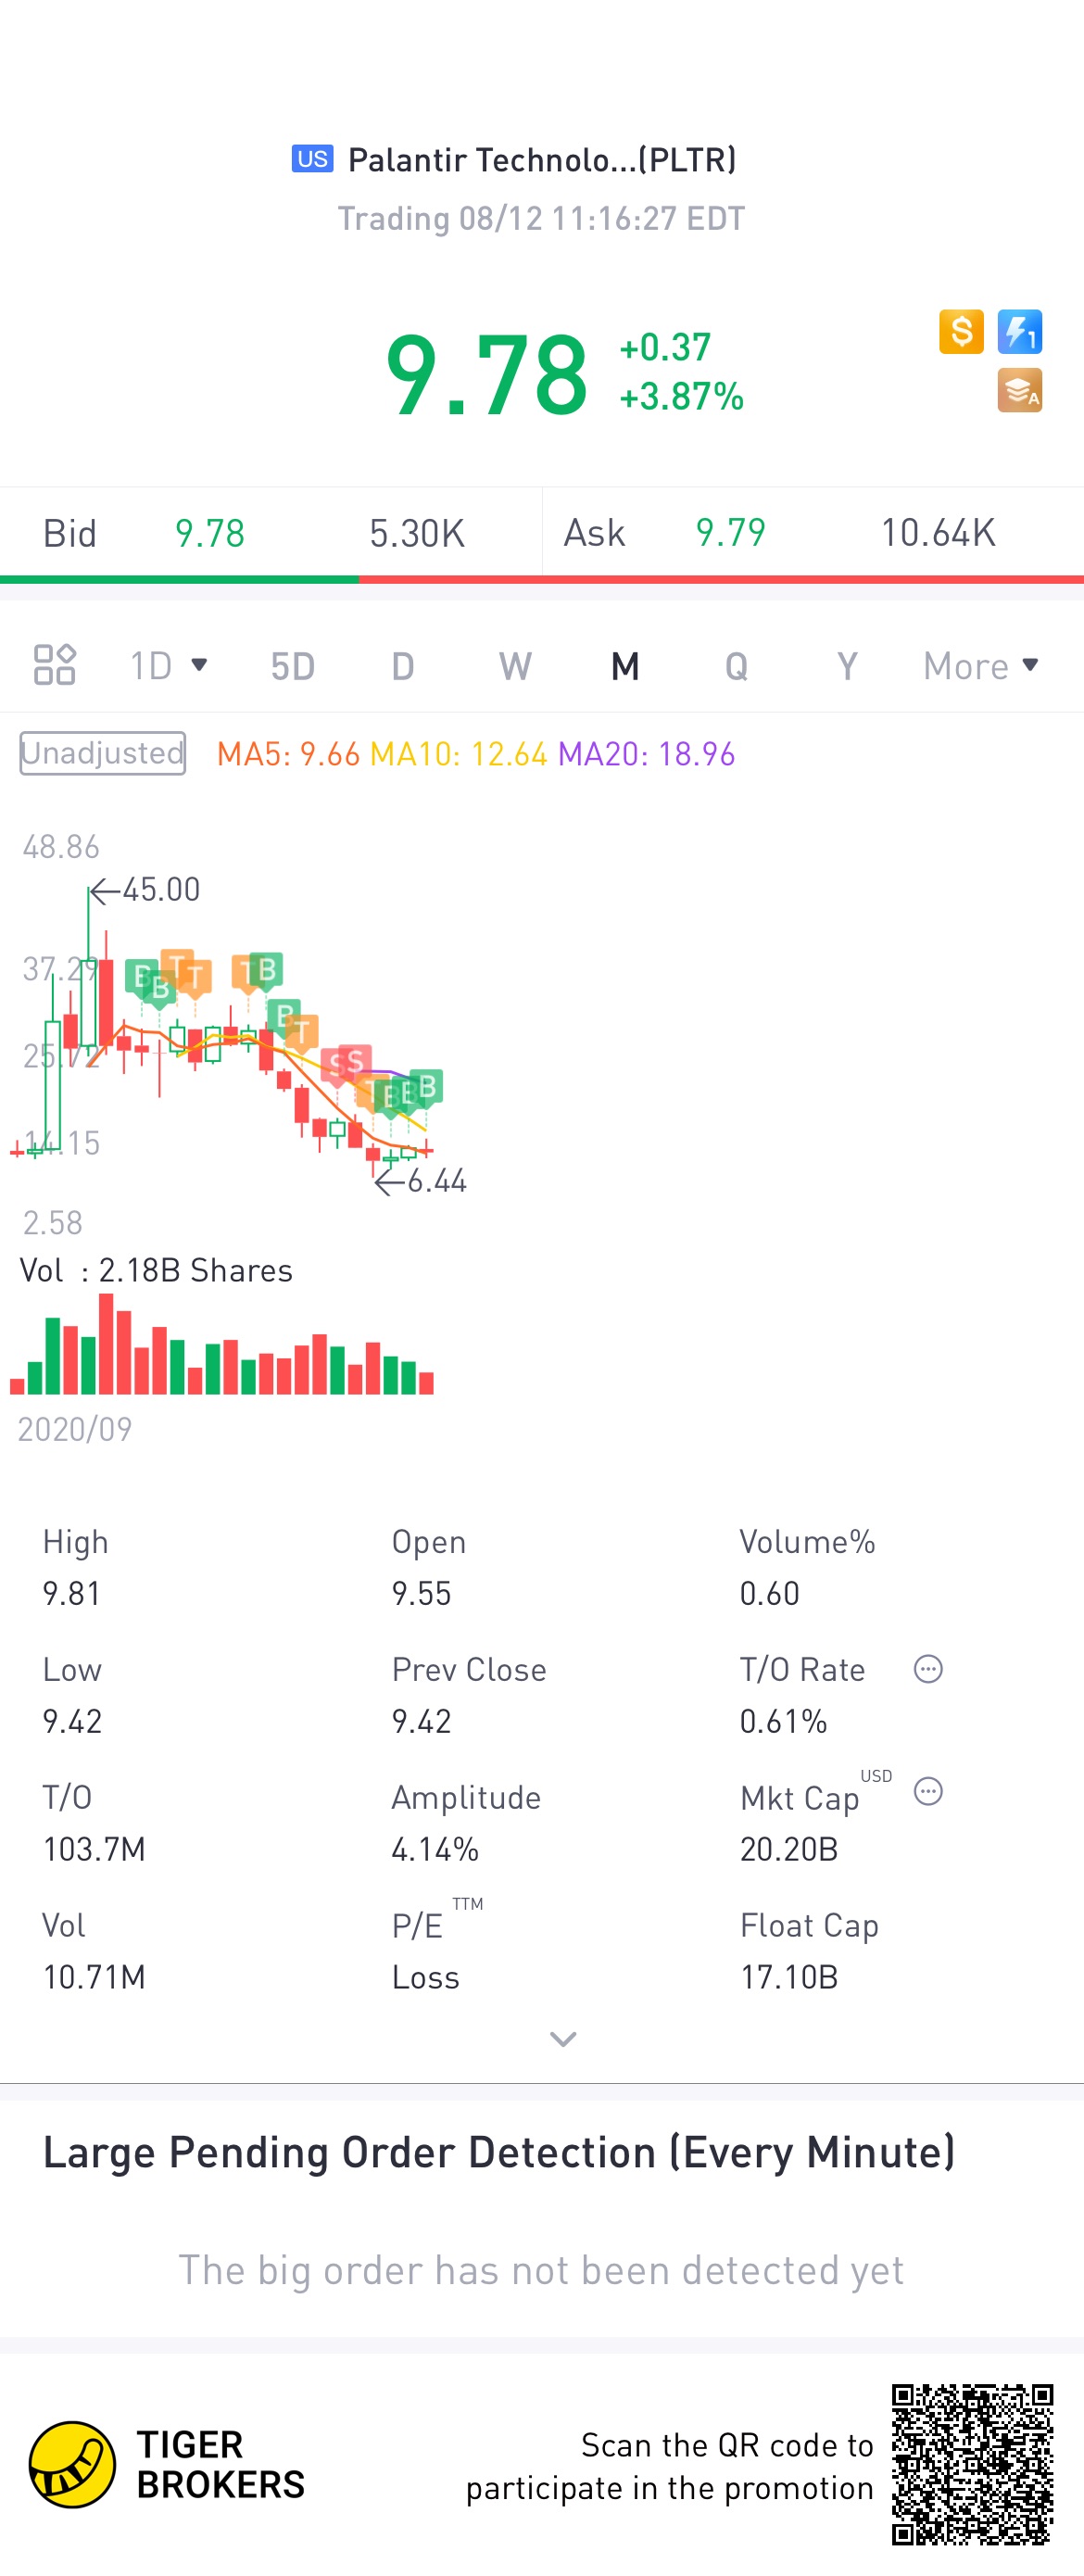Tap the info icon beside Mkt Cap
Viewport: 1084px width, 2576px height.
point(928,1791)
